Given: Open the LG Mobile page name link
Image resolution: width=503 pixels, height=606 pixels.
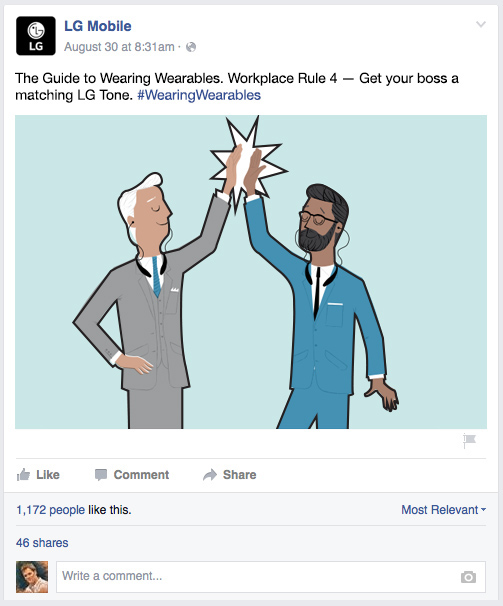Looking at the screenshot, I should tap(98, 26).
